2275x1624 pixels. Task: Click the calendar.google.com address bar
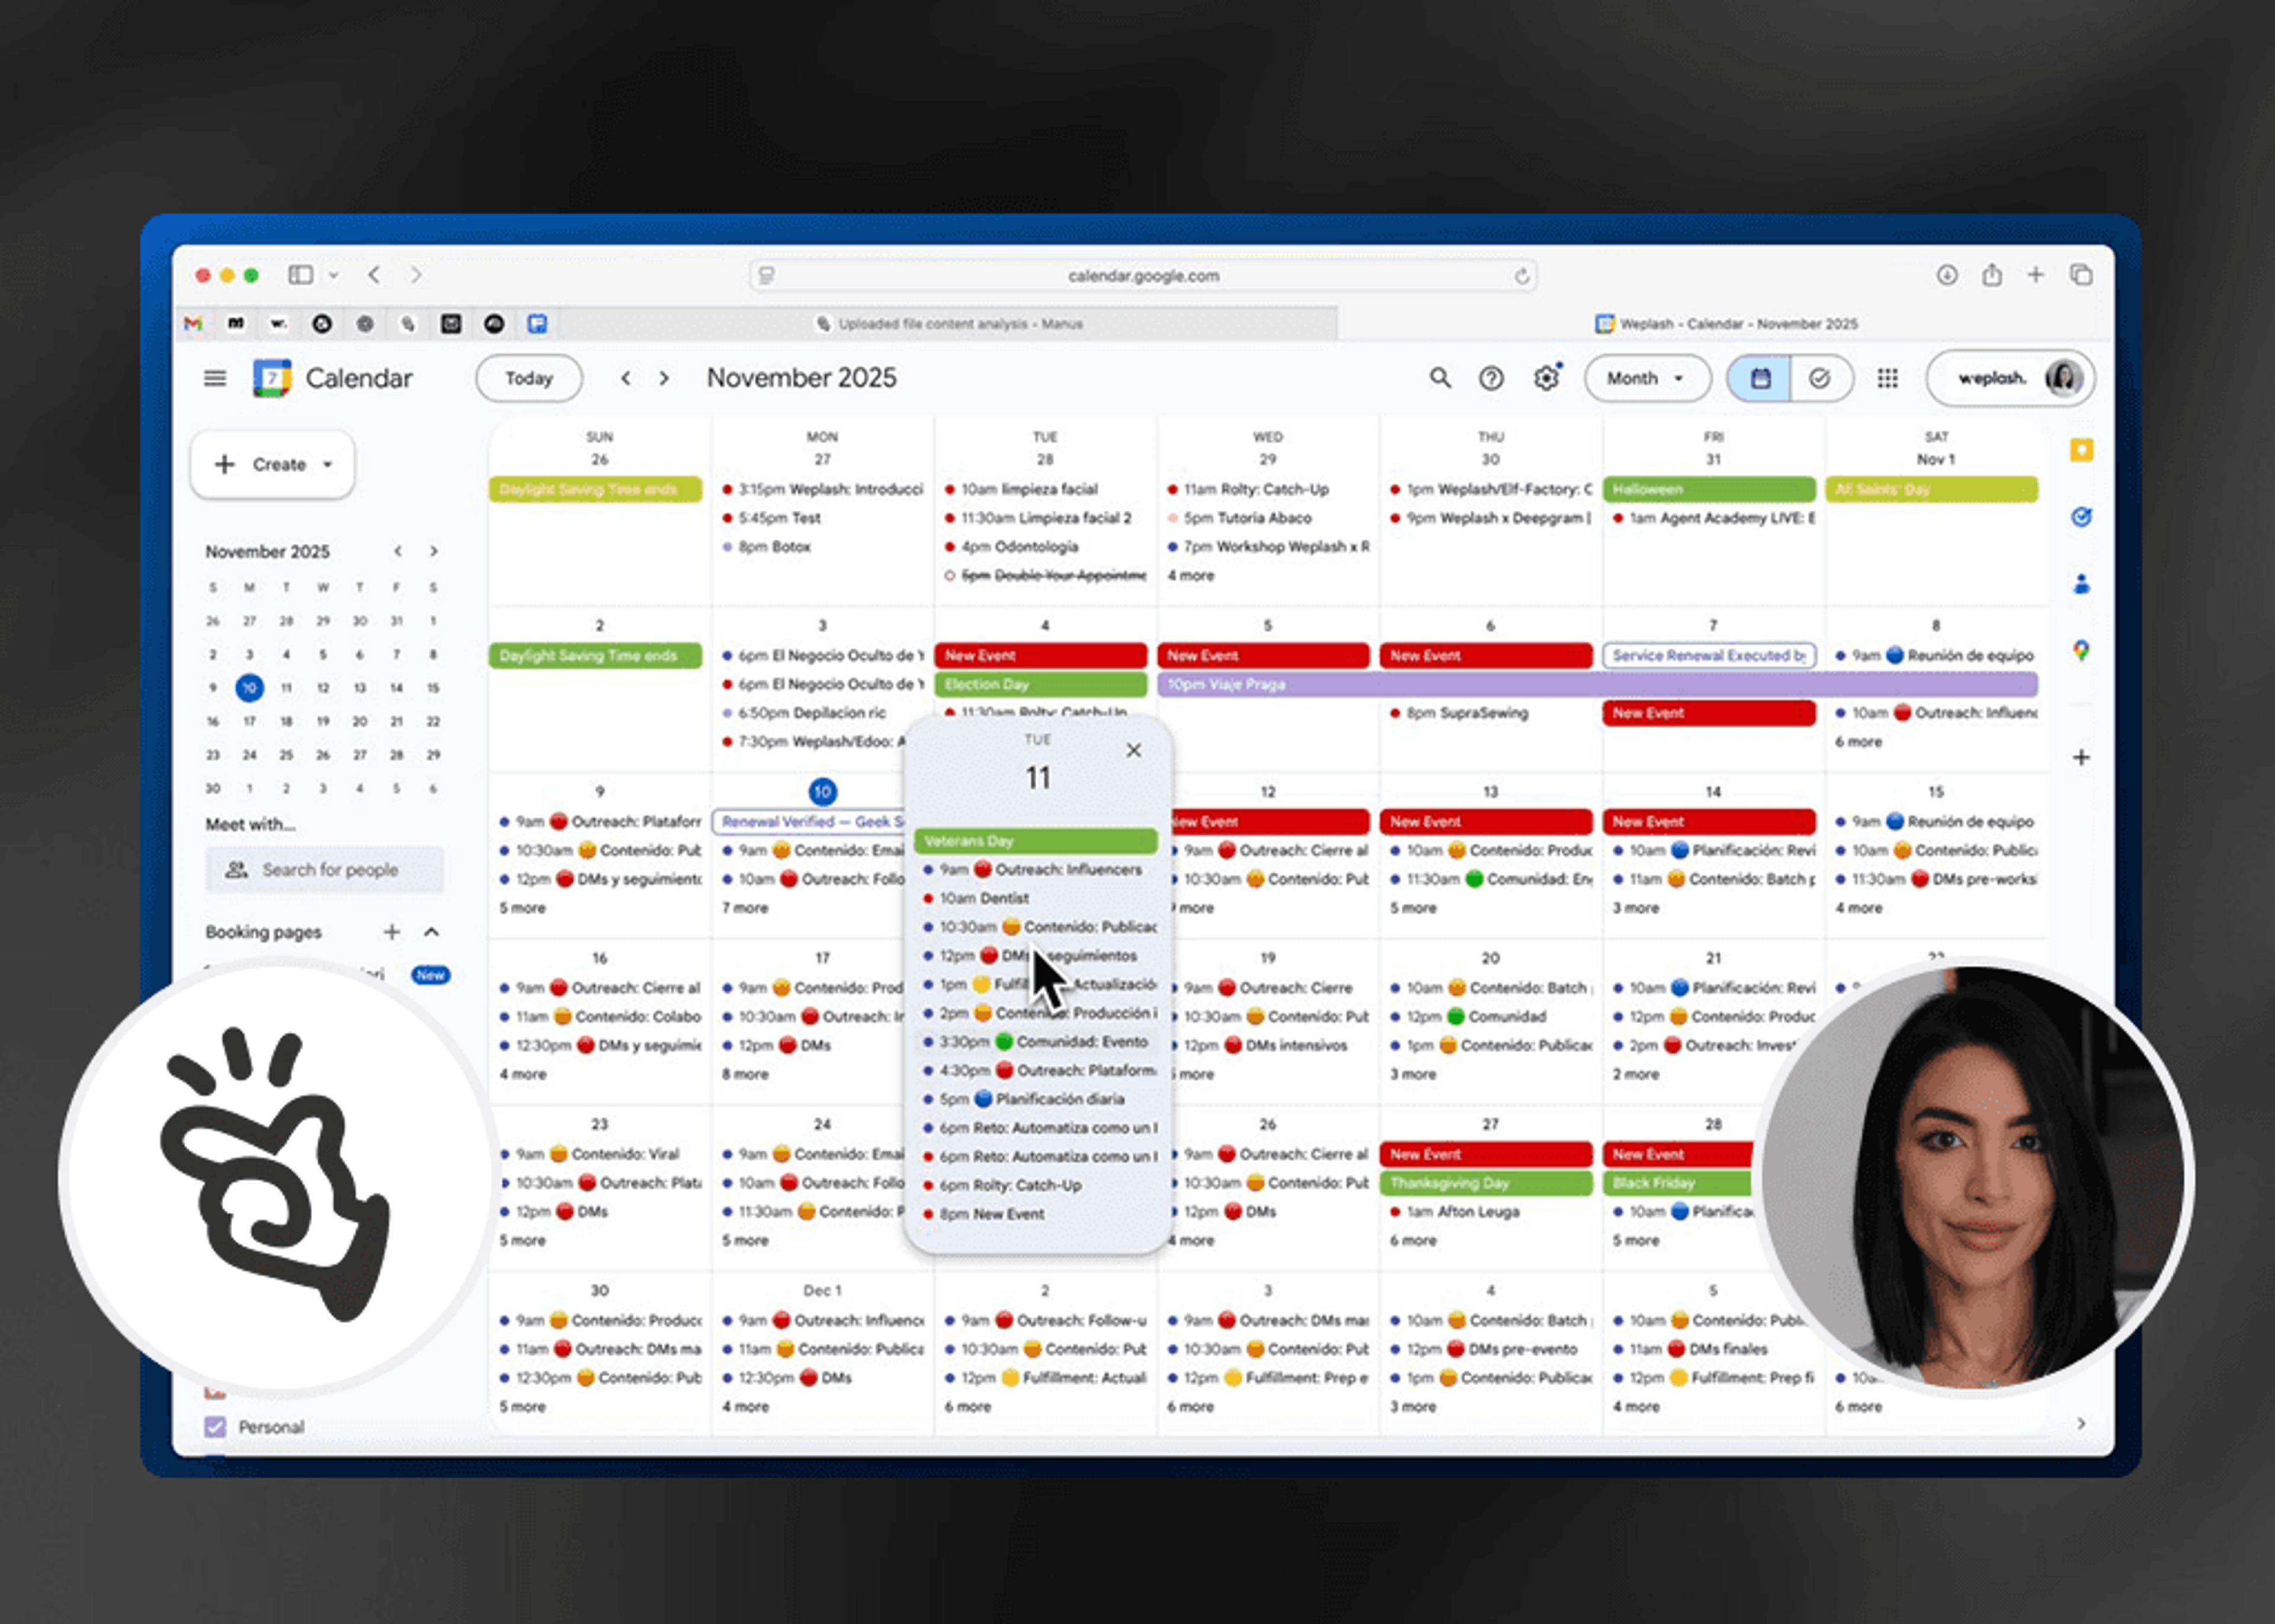click(x=1143, y=276)
